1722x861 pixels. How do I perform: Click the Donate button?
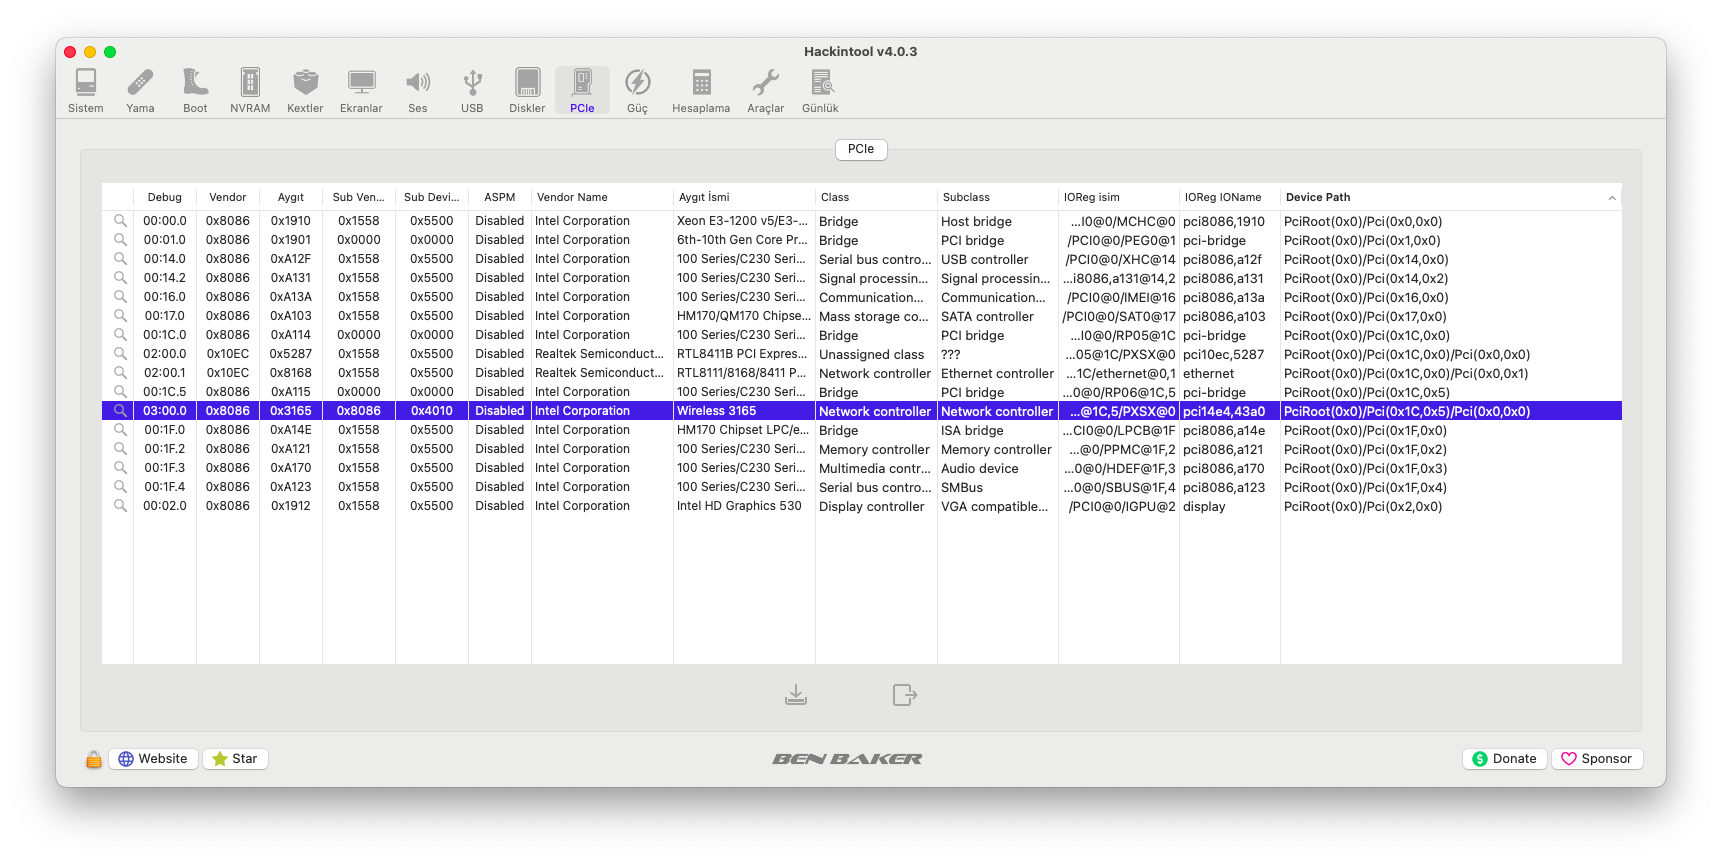pos(1504,759)
